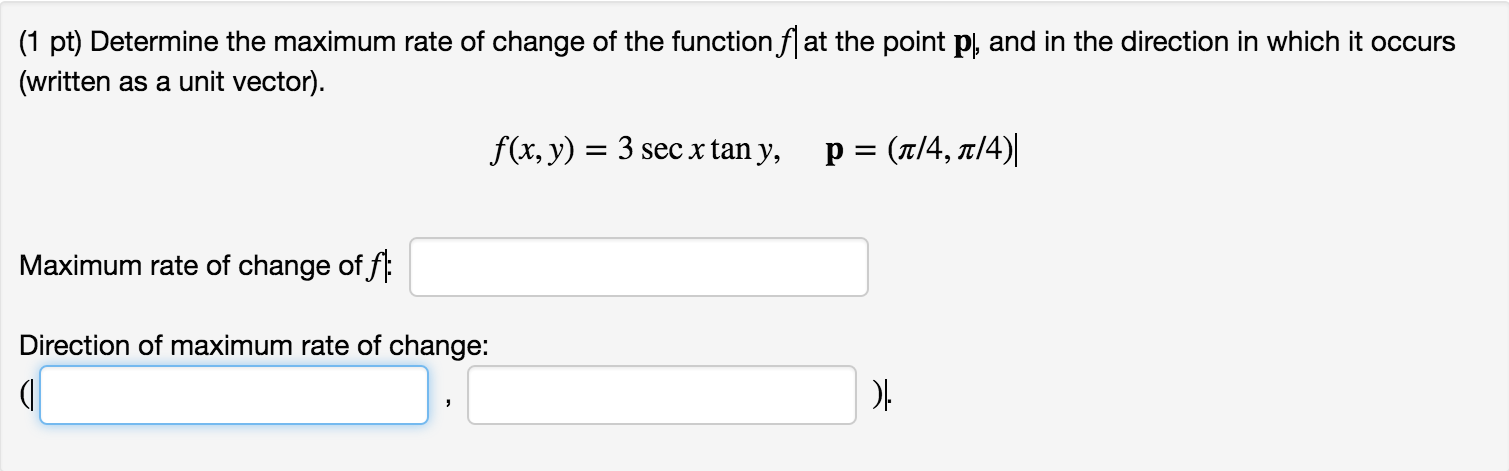Select the second direction component input box
This screenshot has width=1509, height=471.
pyautogui.click(x=661, y=395)
